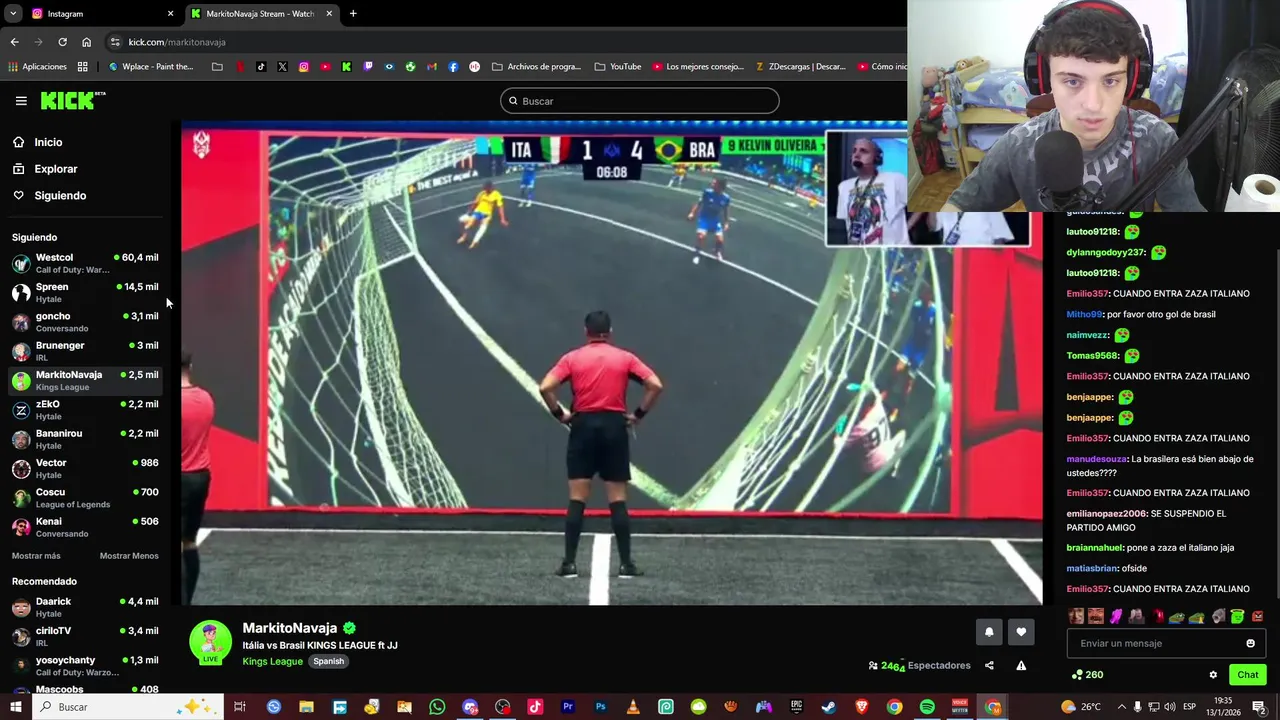Screen dimensions: 1280x720
Task: Open chat settings with the gear icon
Action: click(1213, 675)
